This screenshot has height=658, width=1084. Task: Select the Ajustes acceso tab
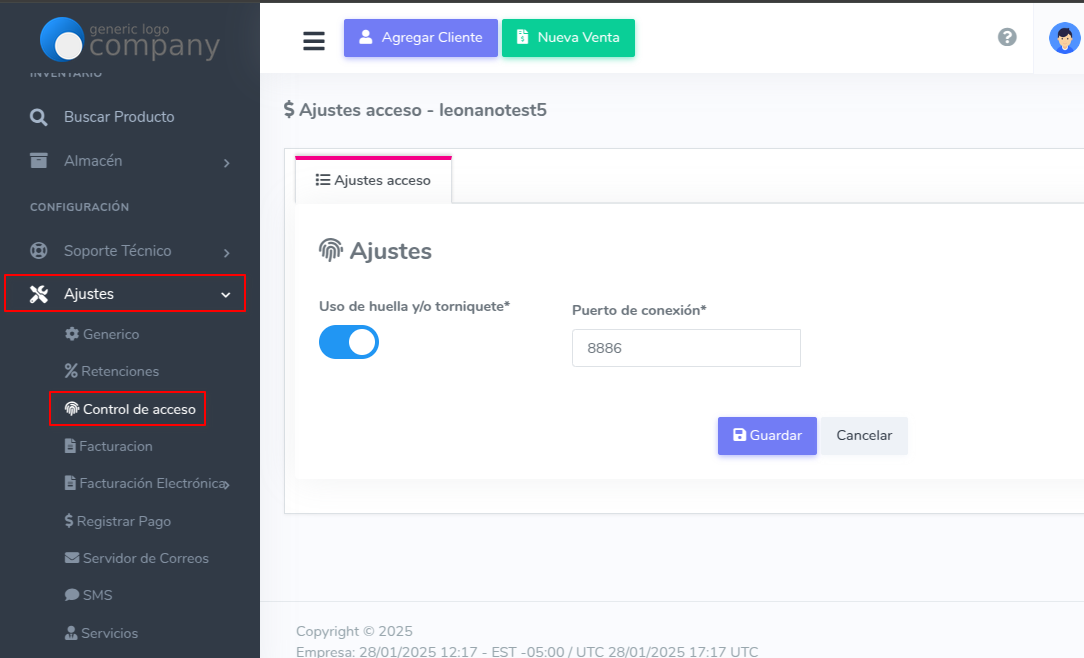[373, 181]
